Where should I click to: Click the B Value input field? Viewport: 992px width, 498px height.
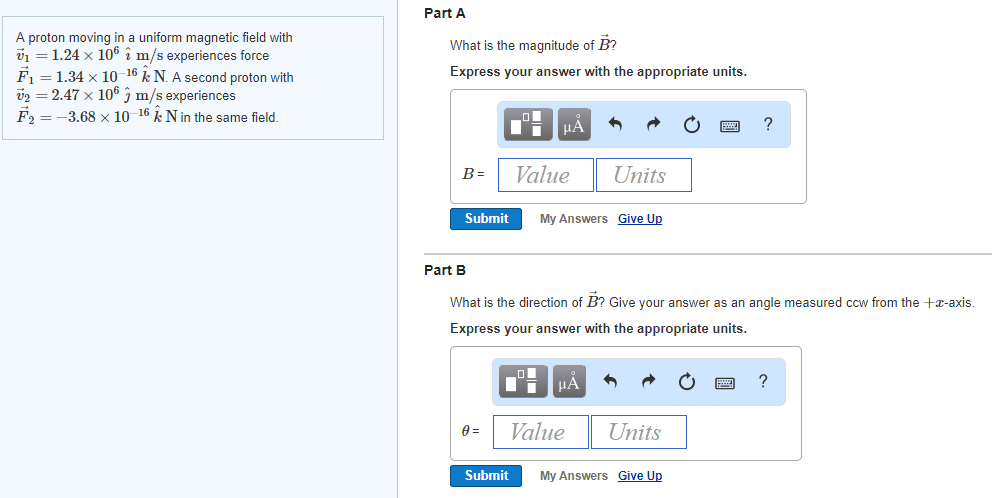point(545,175)
